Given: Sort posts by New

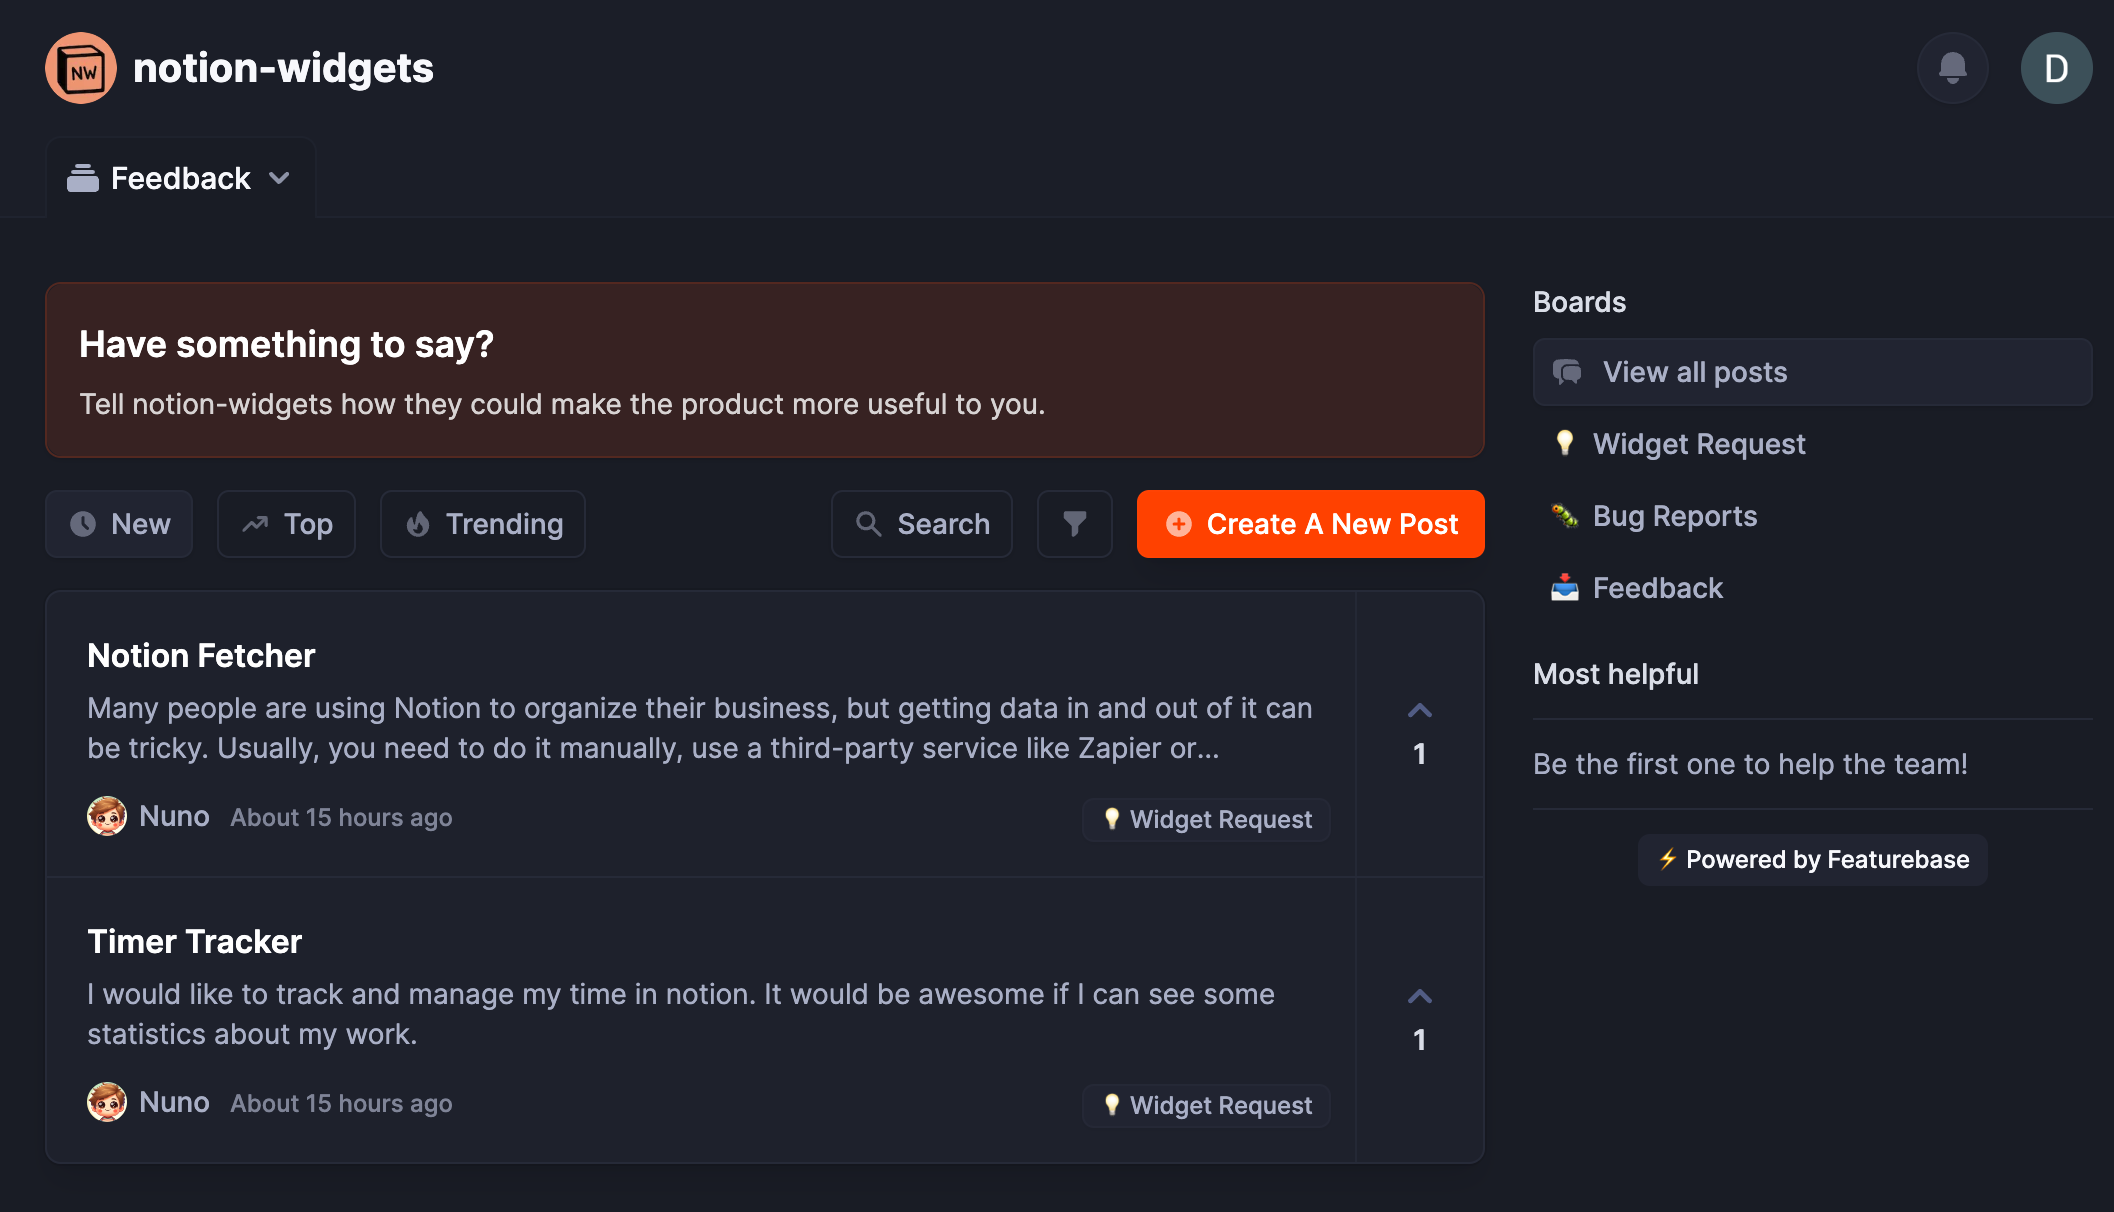Looking at the screenshot, I should point(119,524).
